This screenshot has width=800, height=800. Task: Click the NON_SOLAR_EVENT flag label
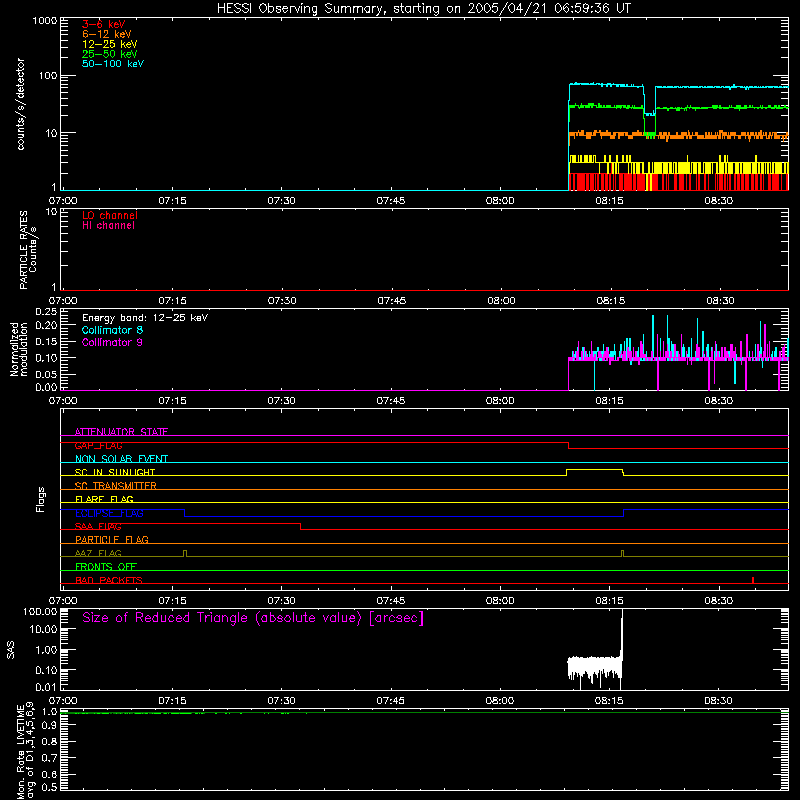pyautogui.click(x=121, y=459)
